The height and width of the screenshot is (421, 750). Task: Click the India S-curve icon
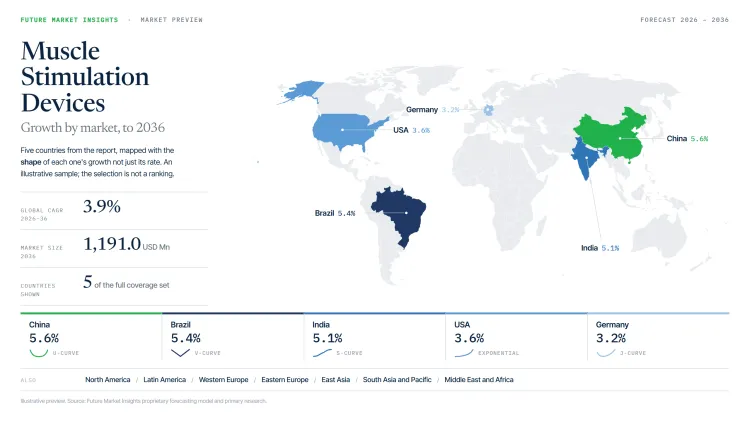click(x=322, y=353)
